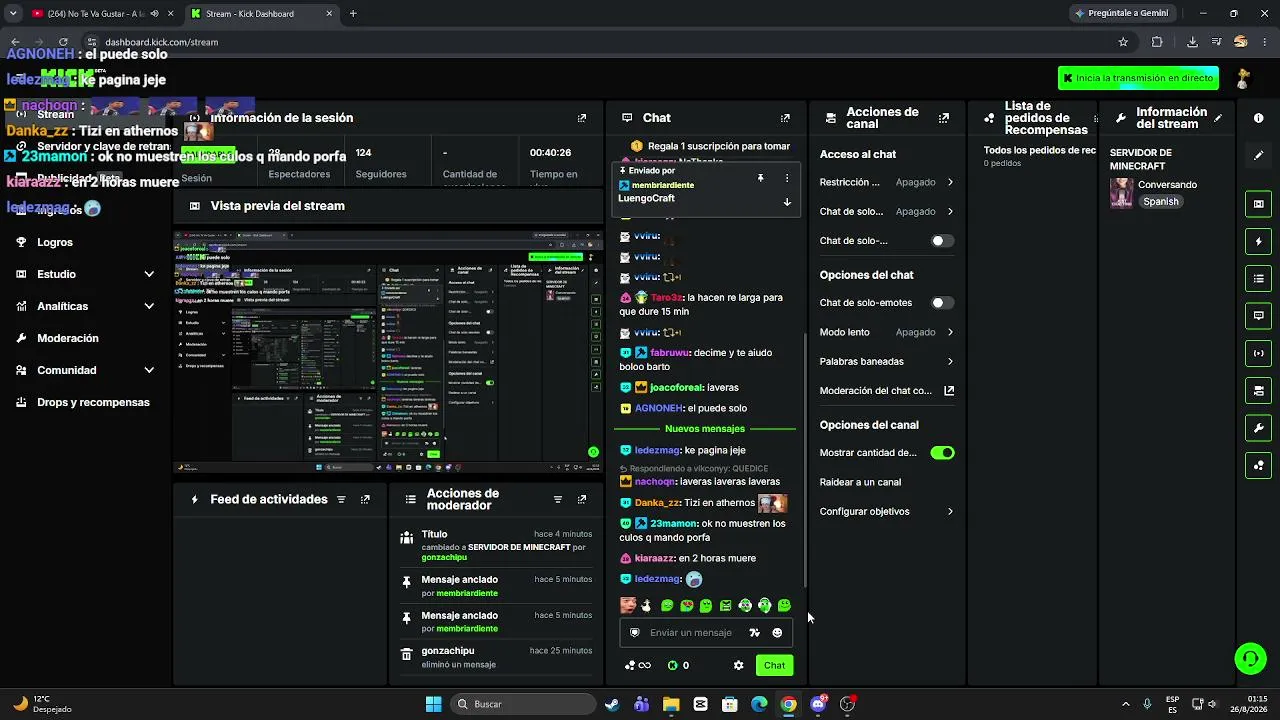
Task: Open filter options for Acciones de moderador
Action: pyautogui.click(x=558, y=499)
